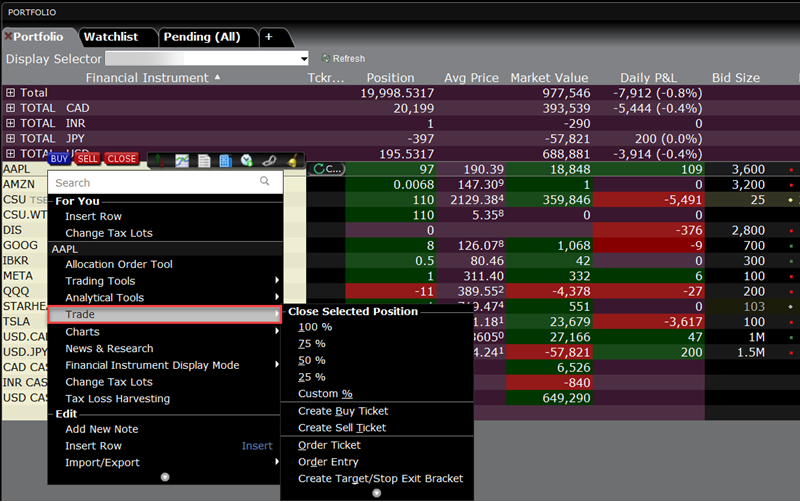
Task: Close 25 % of selected position
Action: point(312,378)
